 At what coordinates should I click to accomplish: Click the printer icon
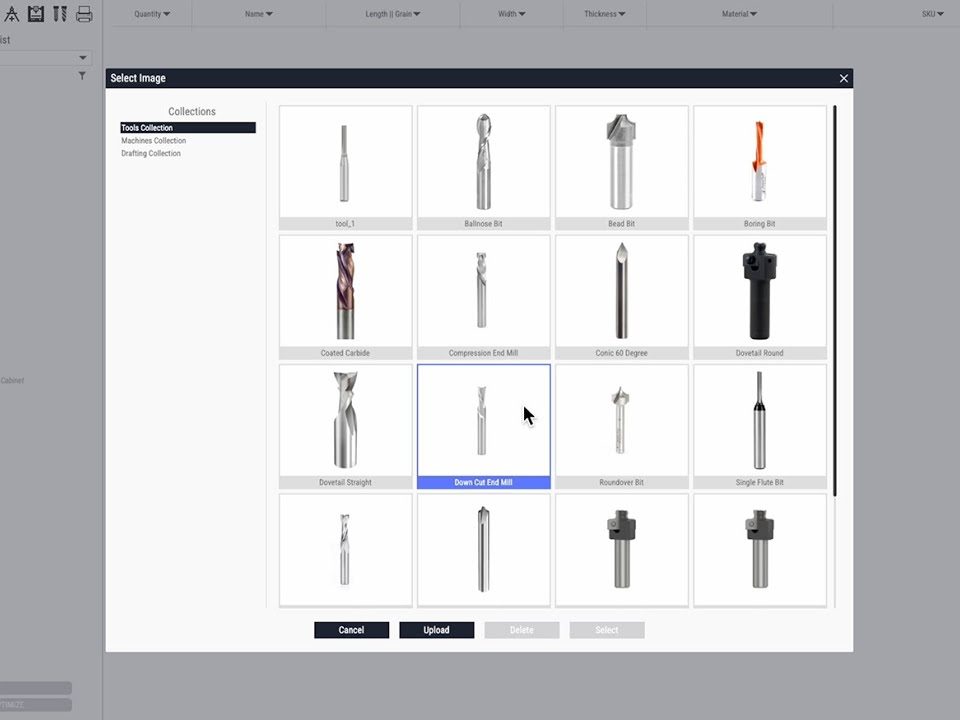tap(84, 14)
